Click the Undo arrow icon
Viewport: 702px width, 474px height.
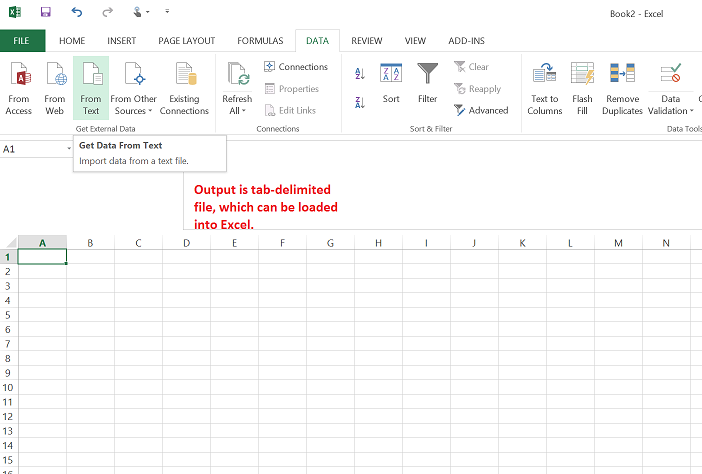coord(77,12)
